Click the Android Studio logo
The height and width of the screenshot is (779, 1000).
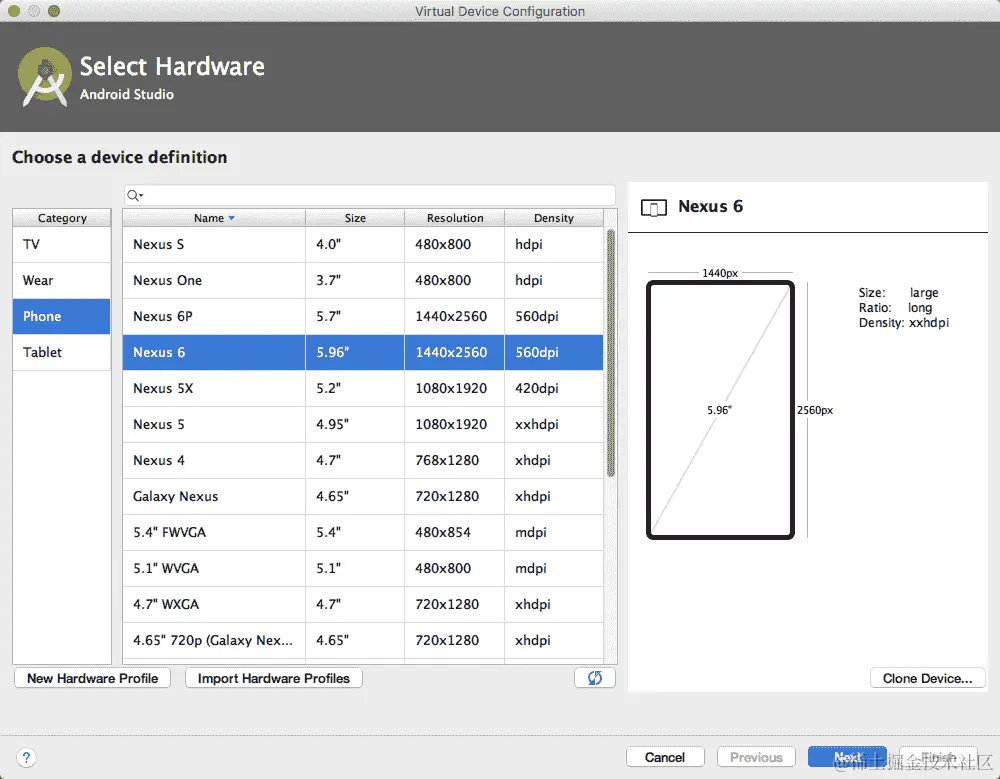(x=45, y=77)
